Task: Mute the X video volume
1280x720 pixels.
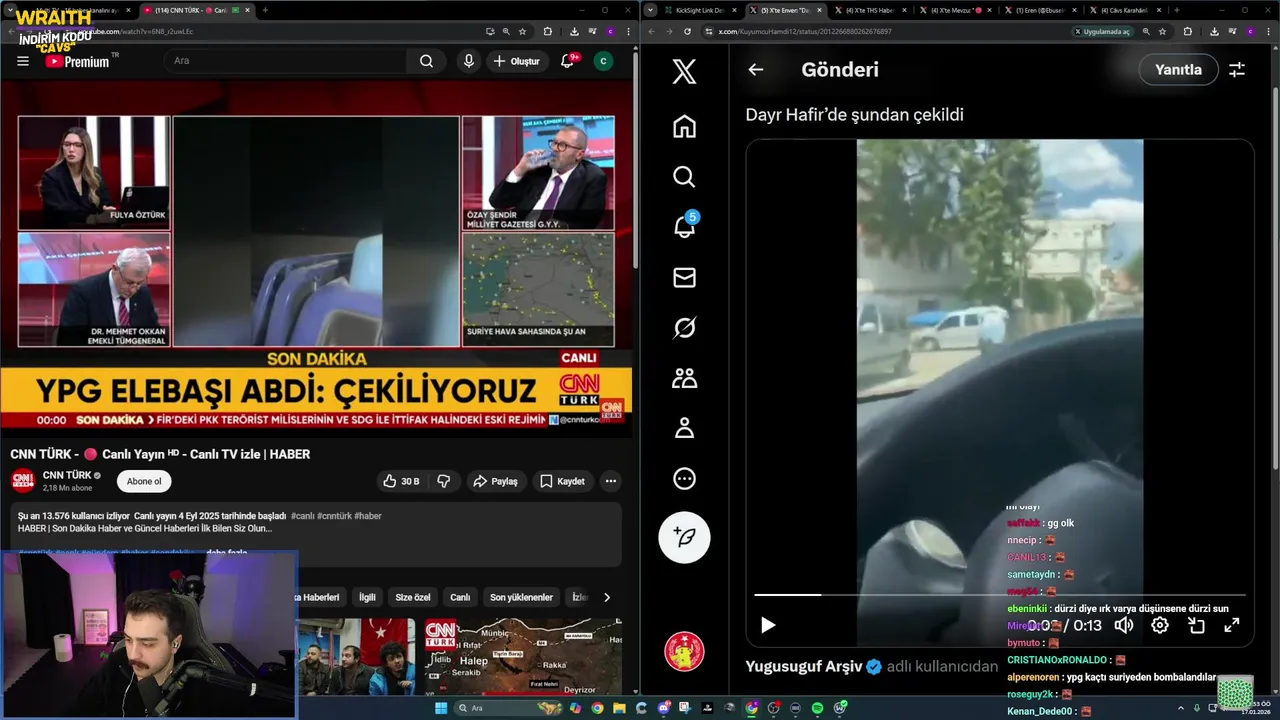Action: (1124, 625)
